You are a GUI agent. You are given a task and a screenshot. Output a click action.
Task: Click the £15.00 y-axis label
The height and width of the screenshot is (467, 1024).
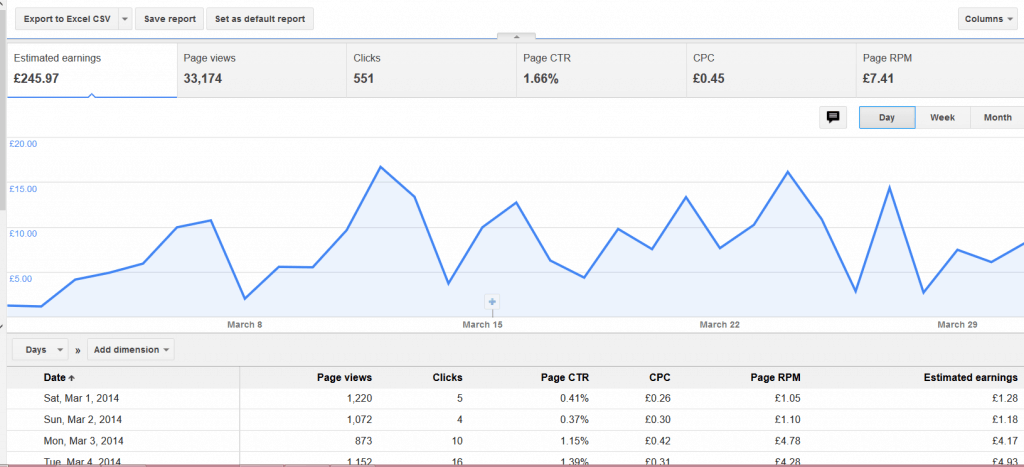[23, 189]
